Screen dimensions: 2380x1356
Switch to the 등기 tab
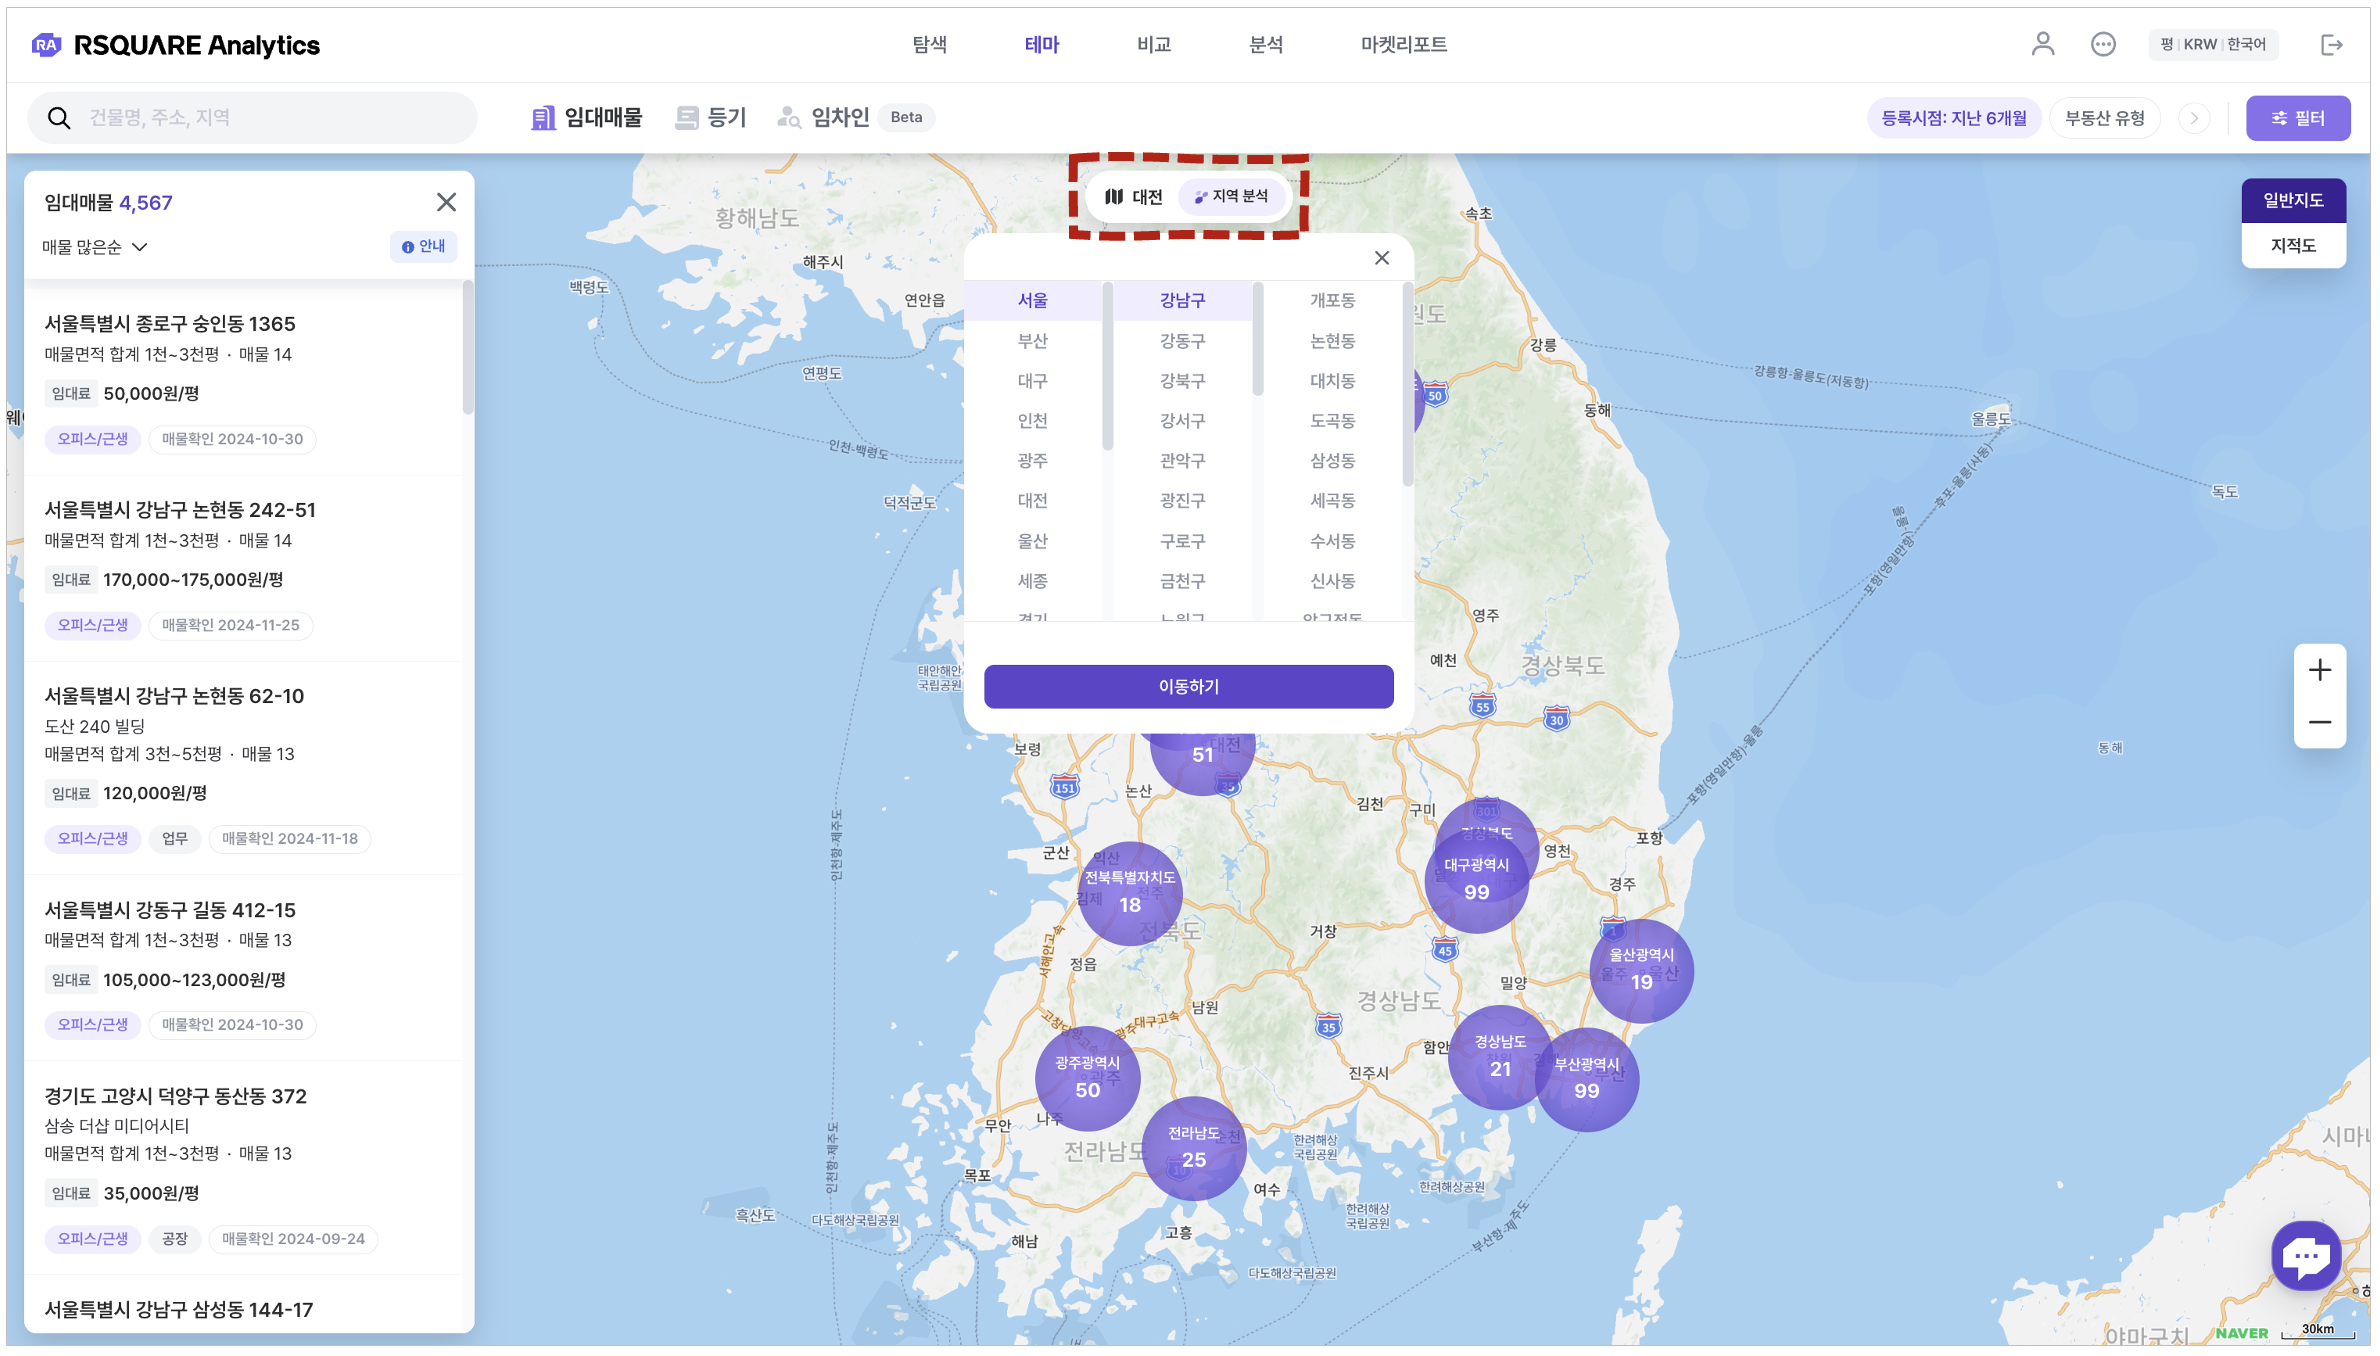[x=711, y=118]
